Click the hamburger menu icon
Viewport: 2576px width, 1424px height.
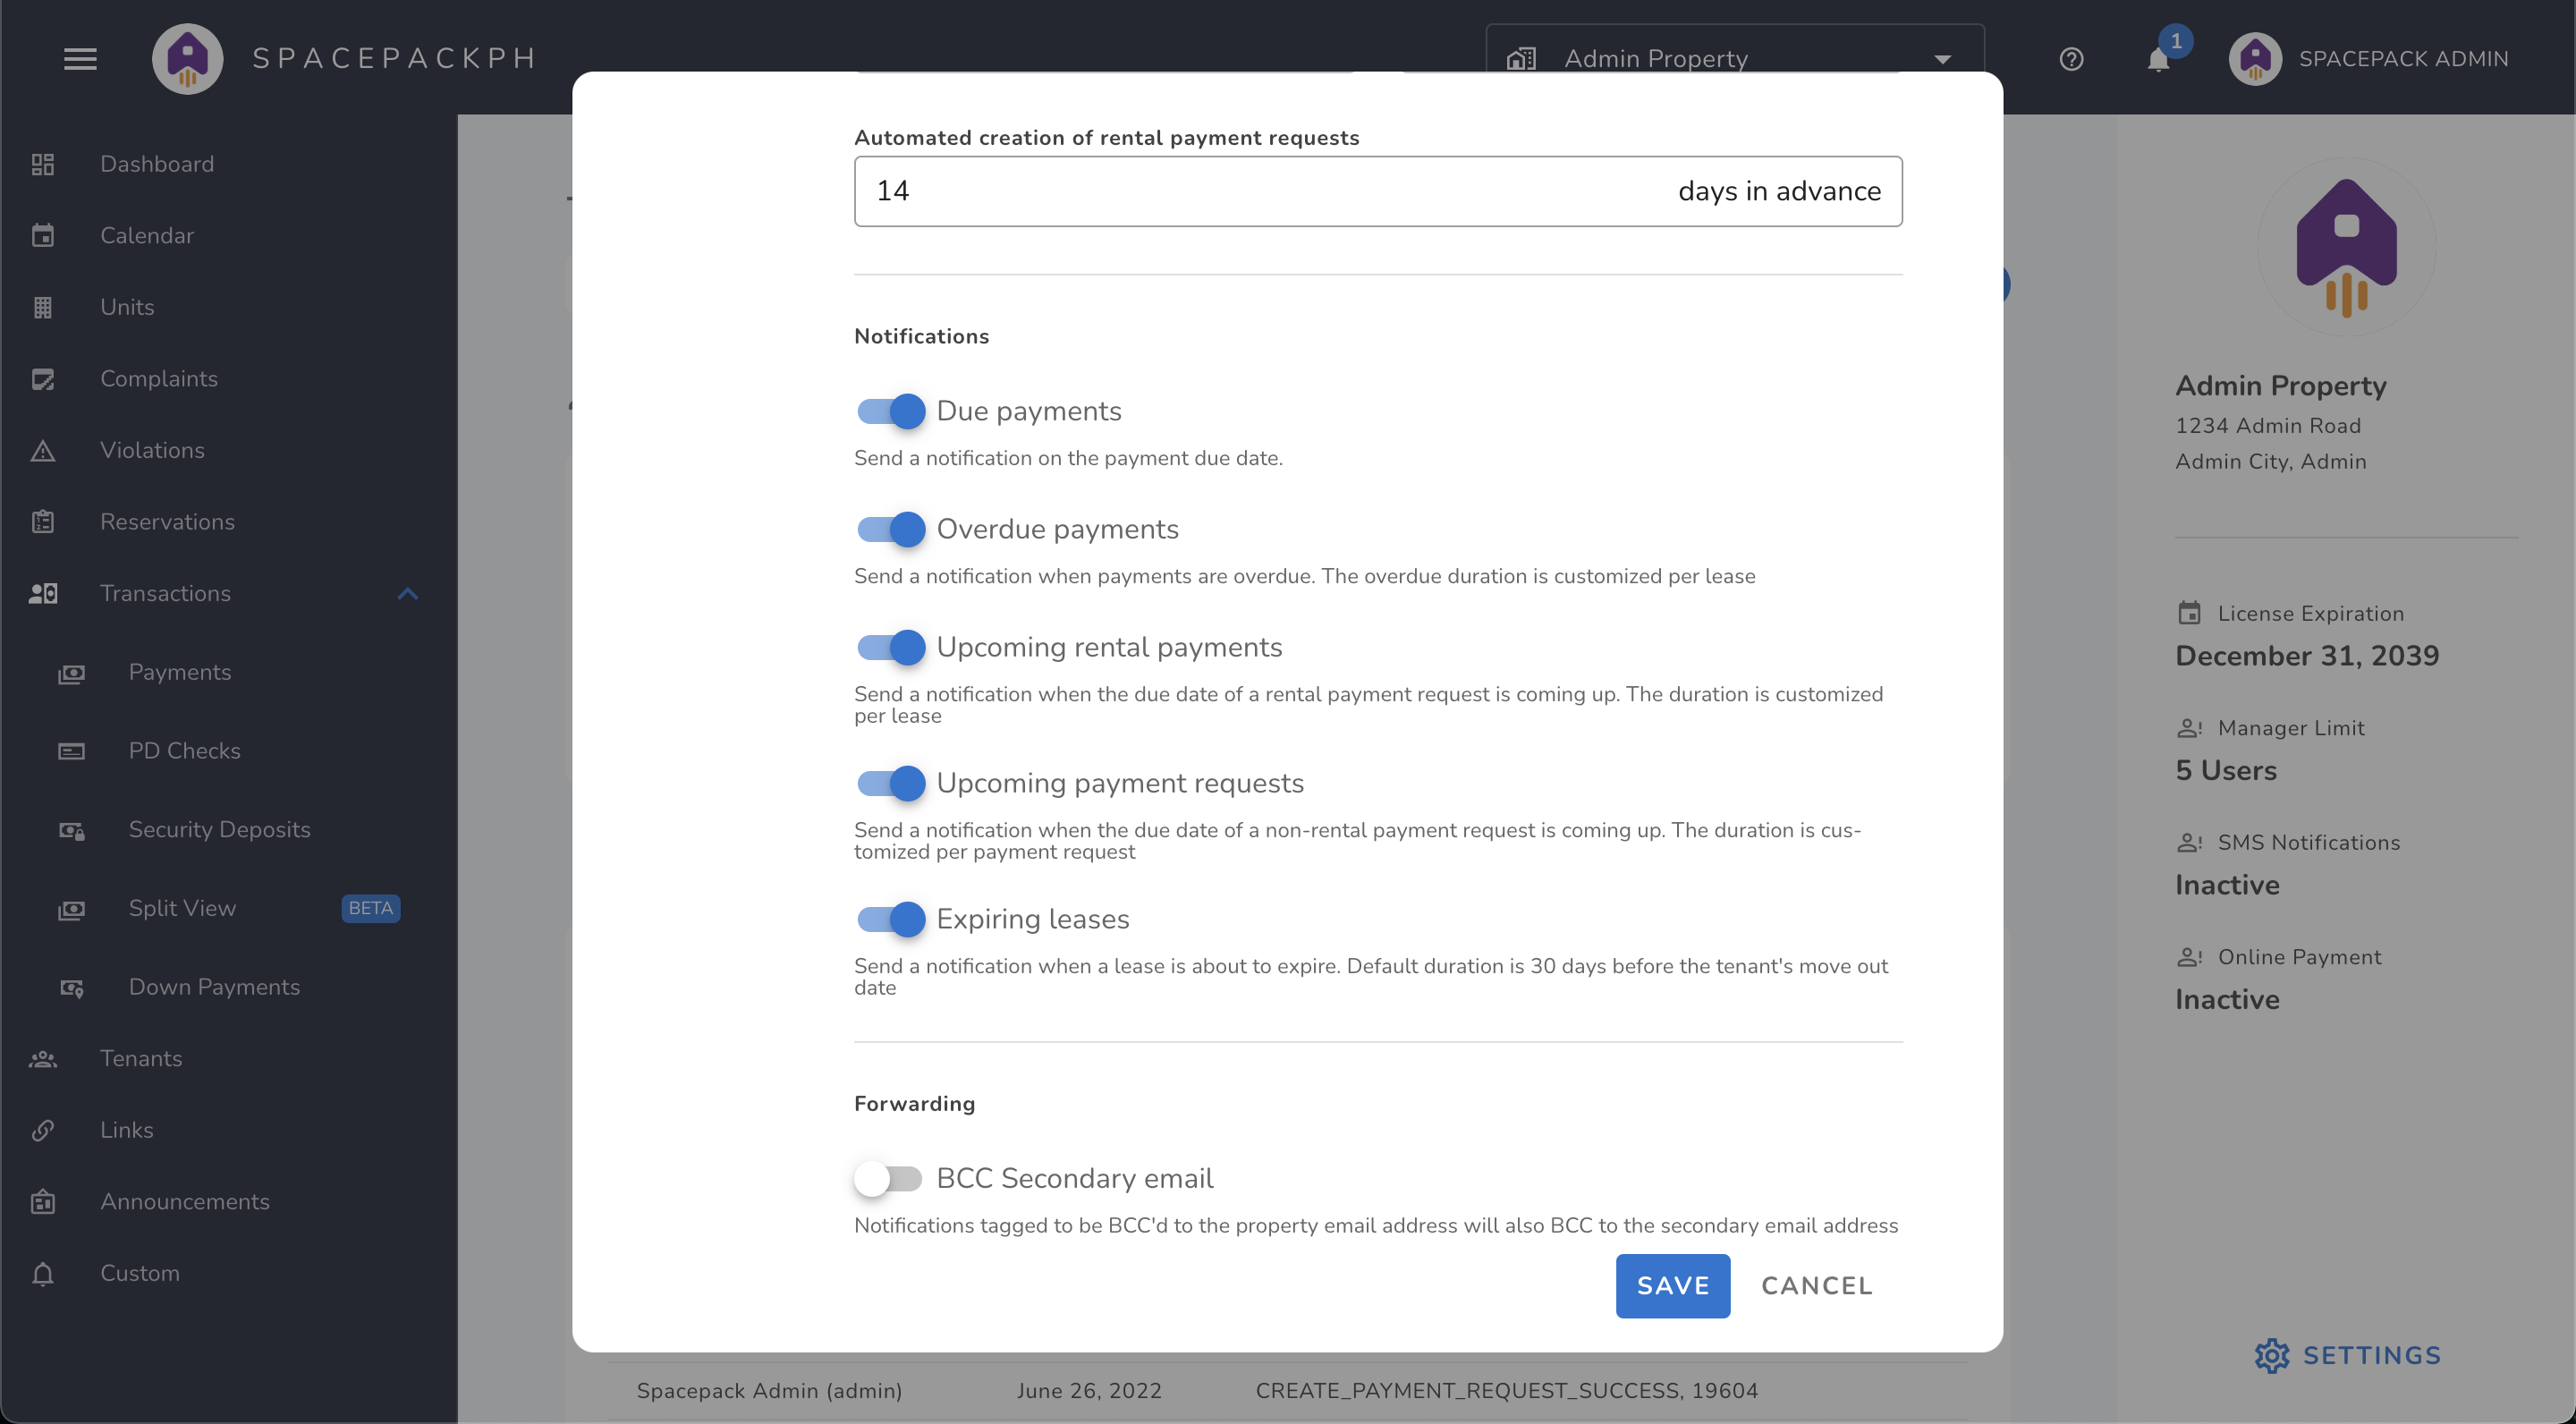(80, 58)
